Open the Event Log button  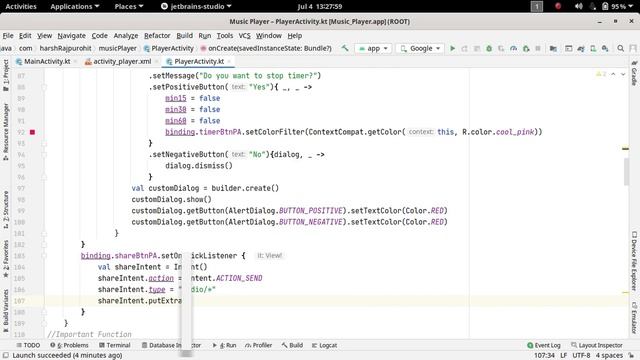point(544,345)
